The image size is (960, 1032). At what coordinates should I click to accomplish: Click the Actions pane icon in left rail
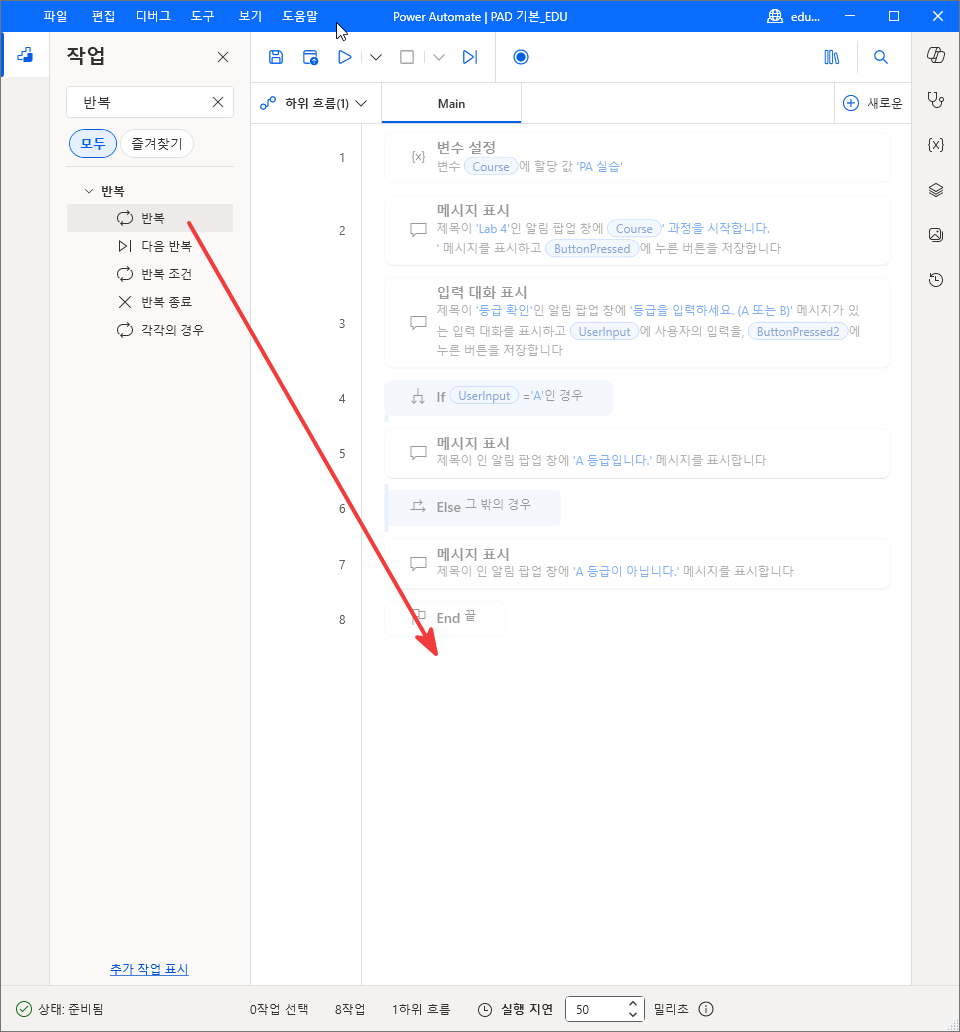[x=25, y=55]
